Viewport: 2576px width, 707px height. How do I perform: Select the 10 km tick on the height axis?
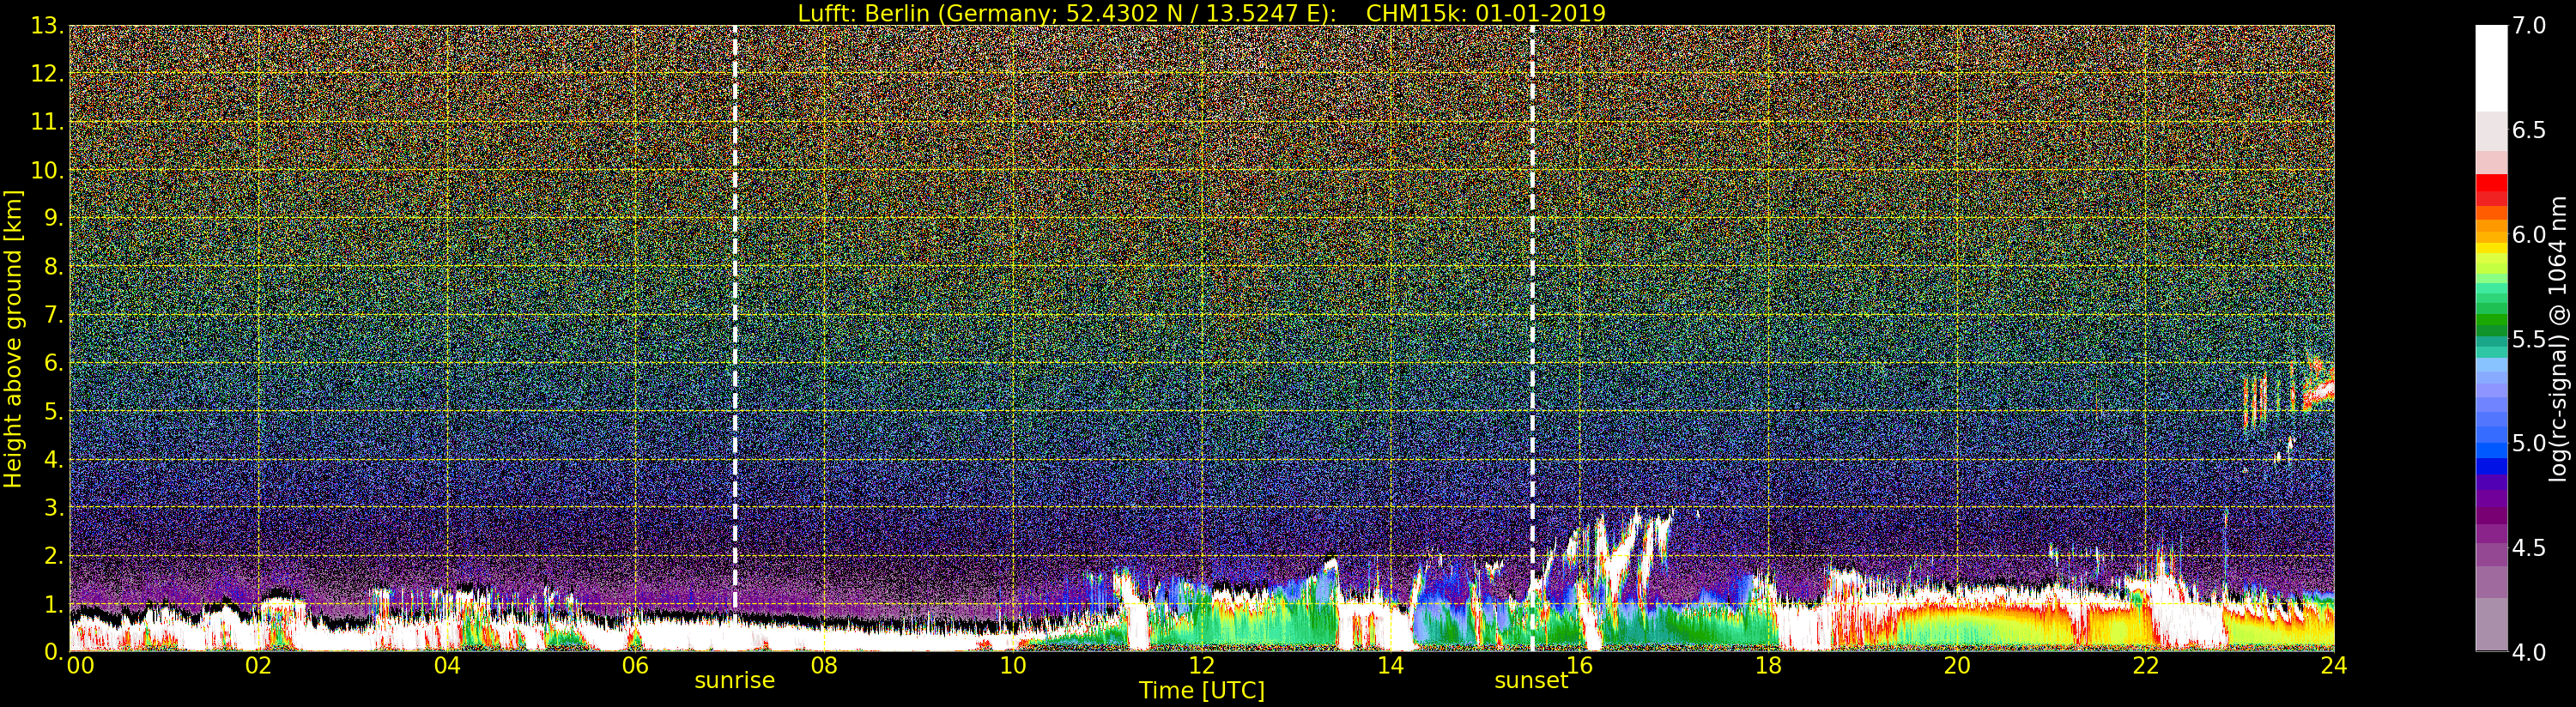point(47,170)
